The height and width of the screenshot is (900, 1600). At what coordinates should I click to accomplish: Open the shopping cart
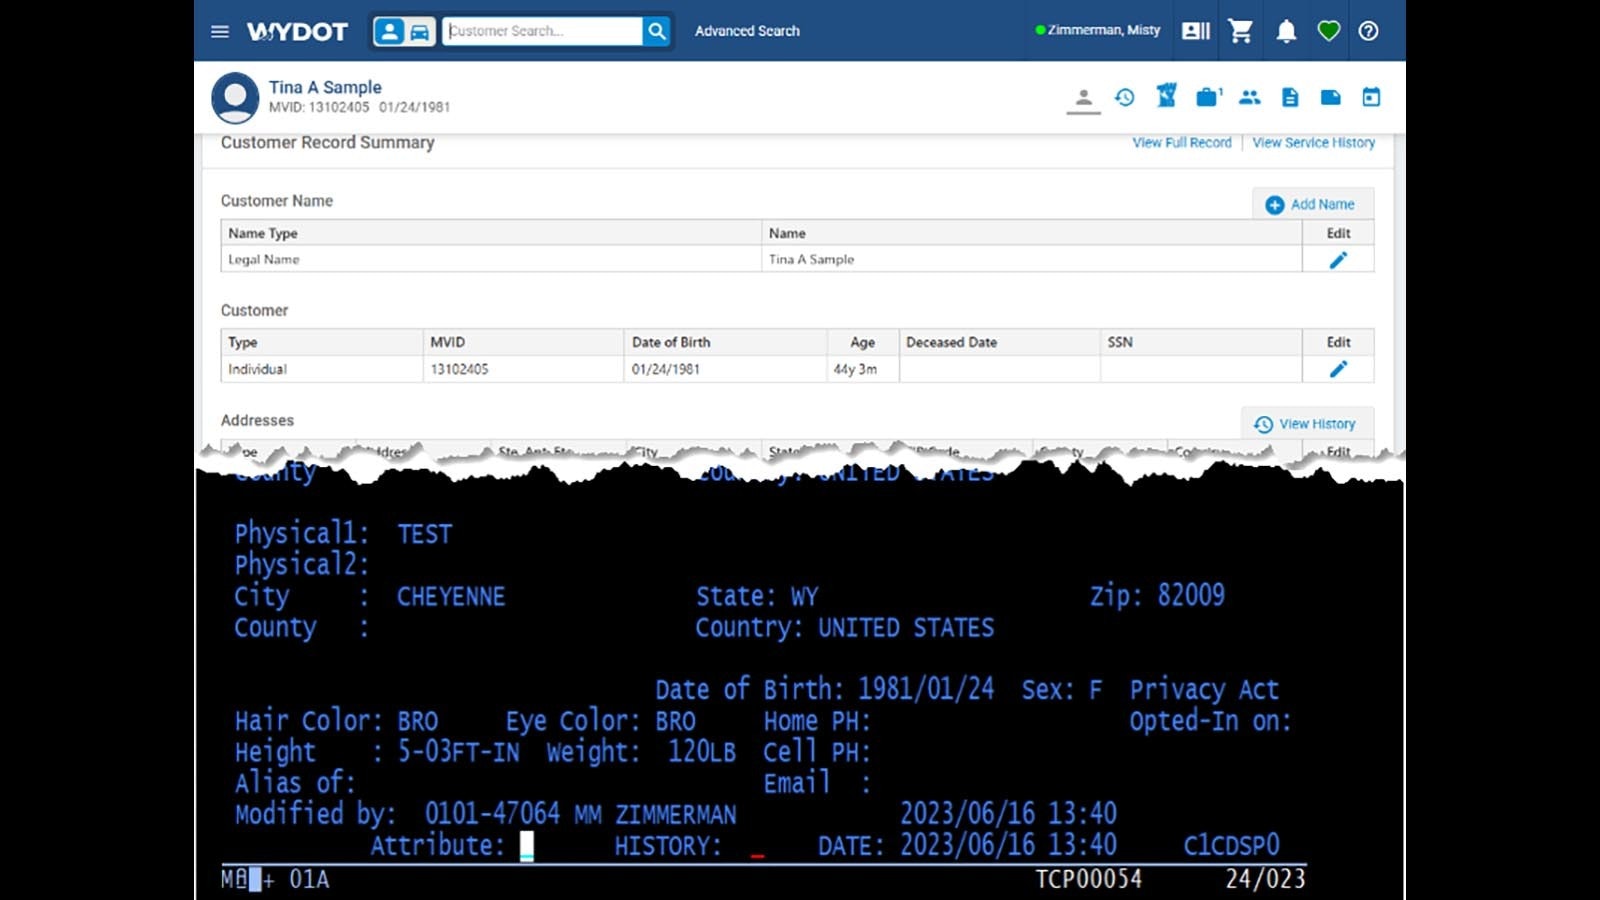tap(1241, 31)
